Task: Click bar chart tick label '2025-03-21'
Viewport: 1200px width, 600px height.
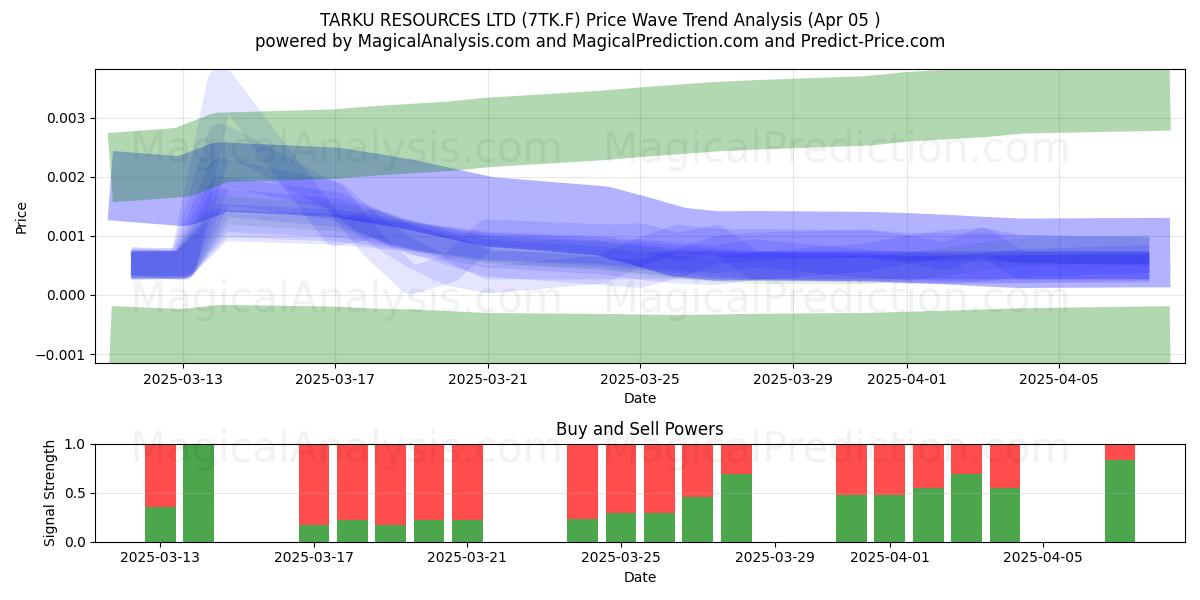Action: [x=467, y=557]
